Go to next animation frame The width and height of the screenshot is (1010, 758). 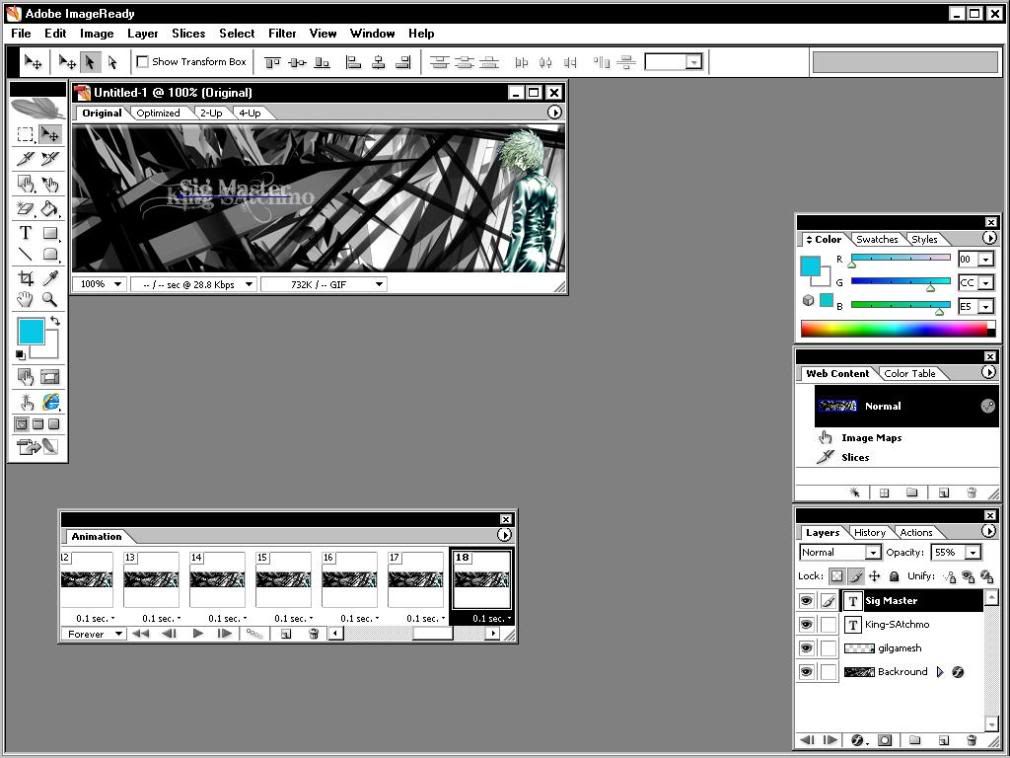[224, 634]
